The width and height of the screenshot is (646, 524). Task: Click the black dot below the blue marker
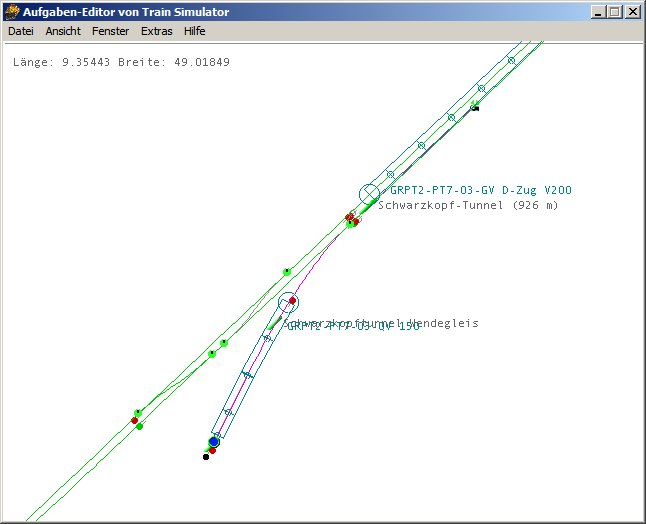click(206, 457)
